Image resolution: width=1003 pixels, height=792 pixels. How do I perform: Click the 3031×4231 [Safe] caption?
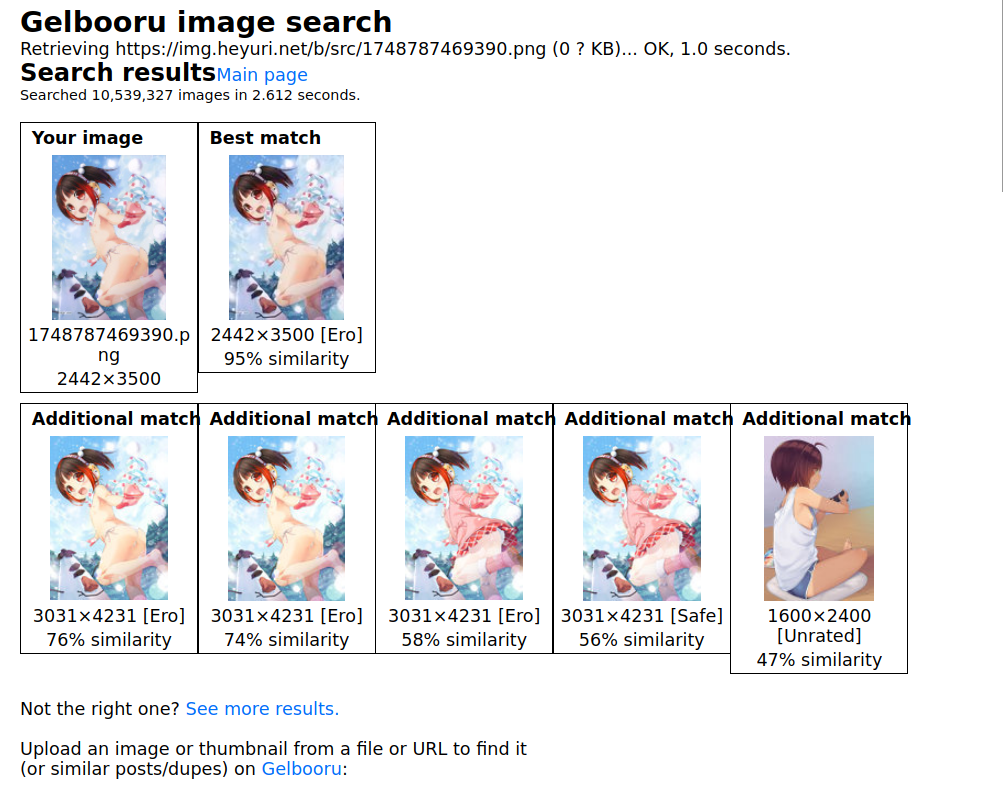pyautogui.click(x=642, y=615)
